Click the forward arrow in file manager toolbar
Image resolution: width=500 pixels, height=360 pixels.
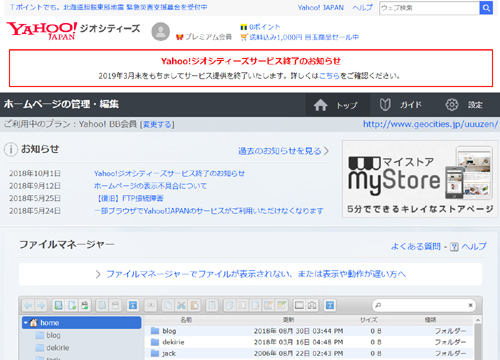(x=41, y=305)
